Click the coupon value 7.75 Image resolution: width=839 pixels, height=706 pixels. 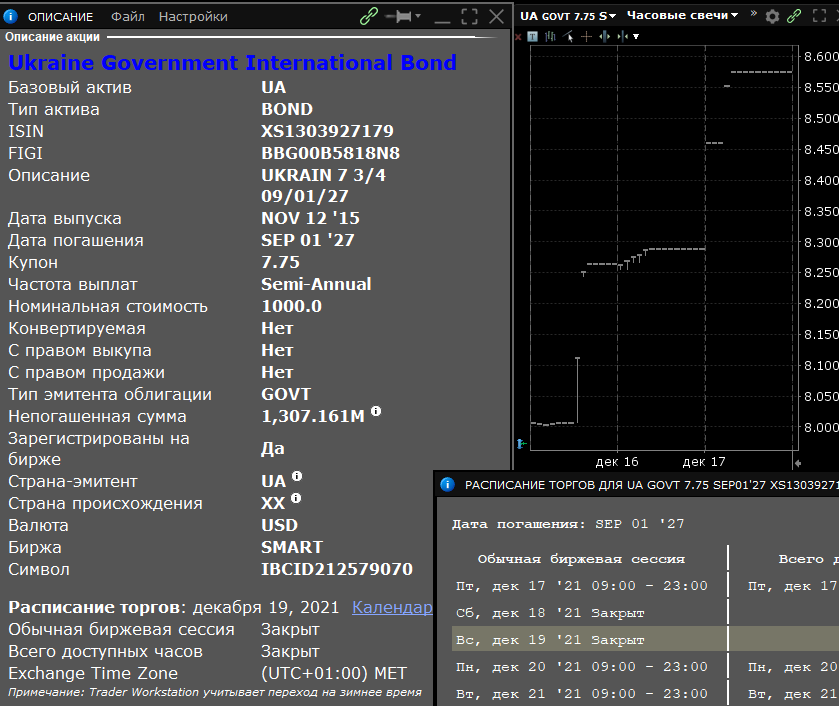tap(280, 262)
